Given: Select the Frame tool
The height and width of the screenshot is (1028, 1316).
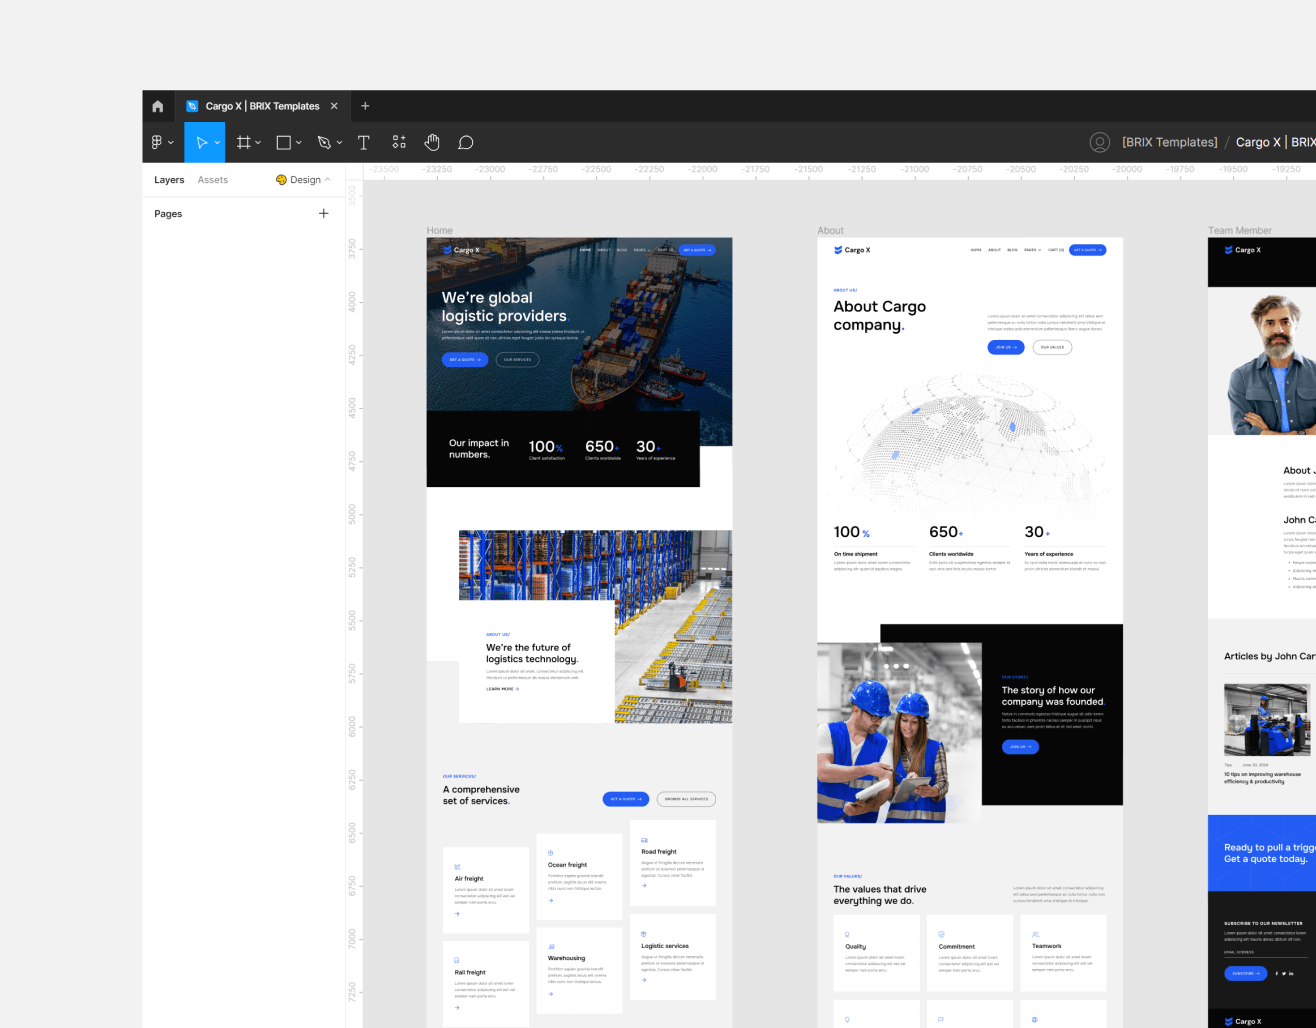Looking at the screenshot, I should coord(243,142).
